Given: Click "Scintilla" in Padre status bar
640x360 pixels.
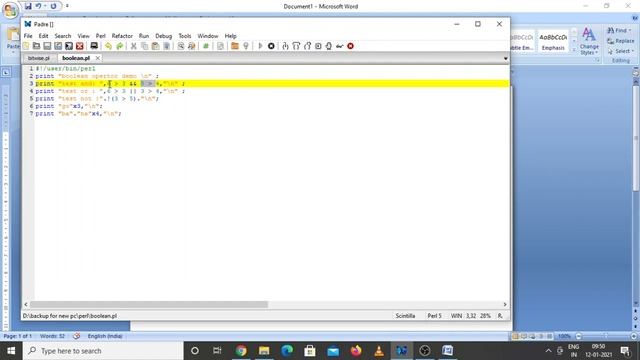Looking at the screenshot, I should [x=405, y=316].
